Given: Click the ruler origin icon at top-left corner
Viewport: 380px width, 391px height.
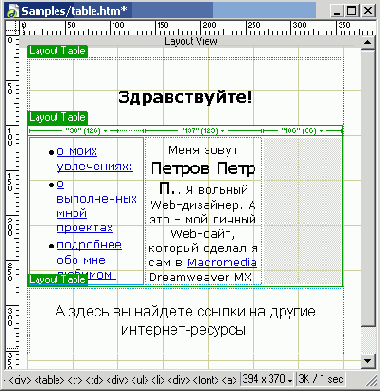Looking at the screenshot, I should point(13,28).
